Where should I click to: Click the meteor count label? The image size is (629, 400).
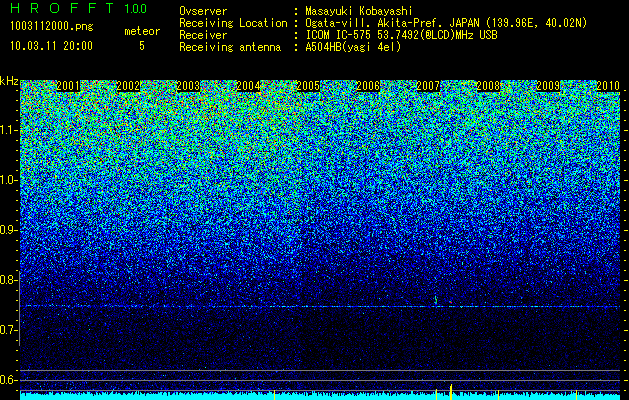point(142,31)
